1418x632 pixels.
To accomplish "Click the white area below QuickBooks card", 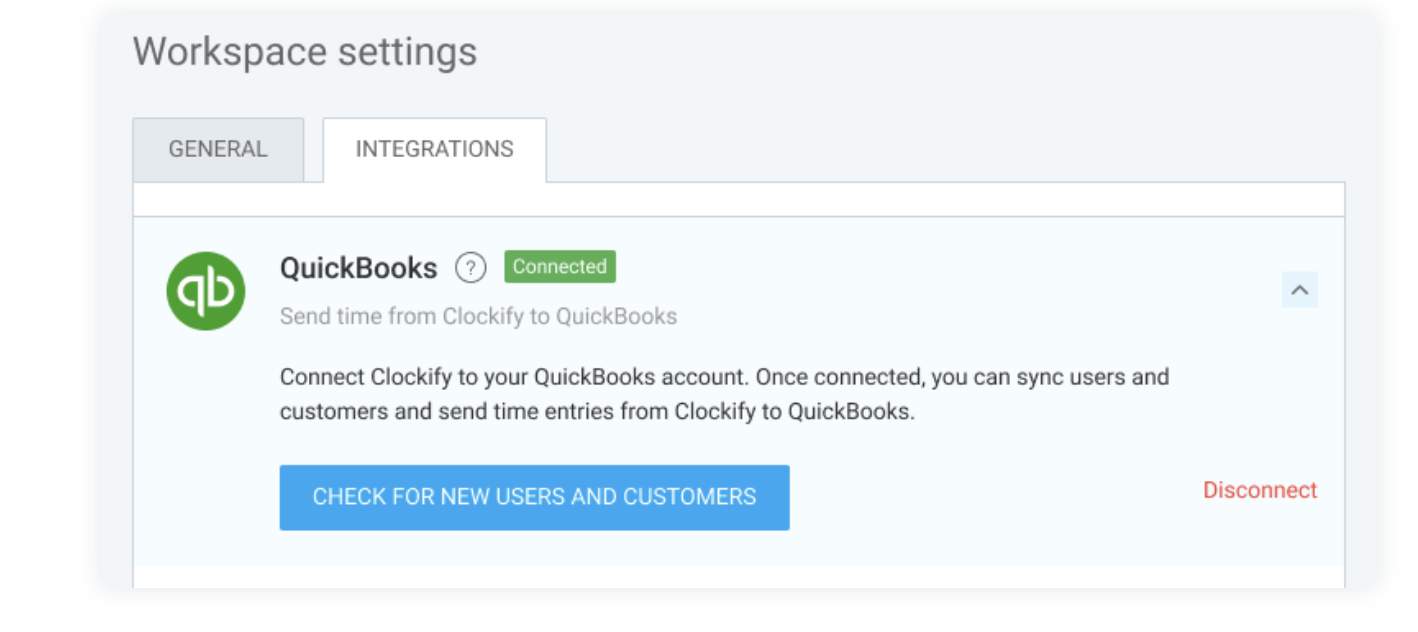I will [739, 577].
